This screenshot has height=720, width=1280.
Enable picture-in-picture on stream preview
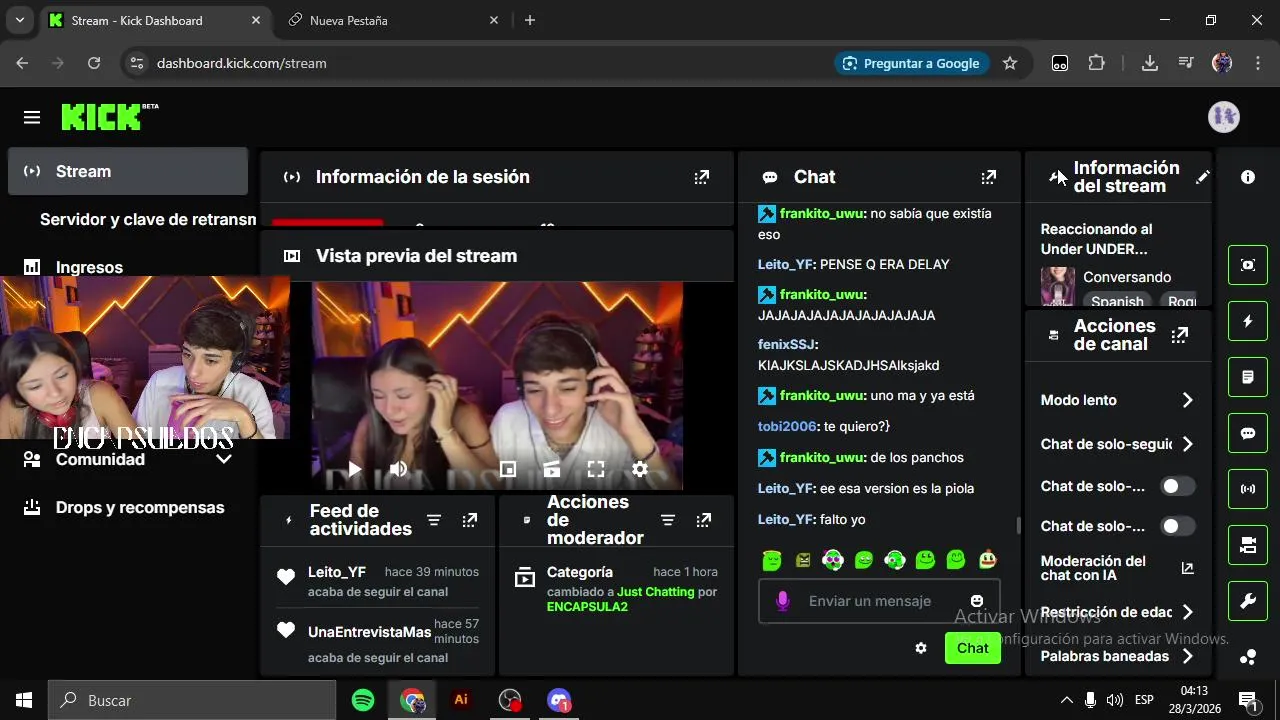tap(508, 469)
